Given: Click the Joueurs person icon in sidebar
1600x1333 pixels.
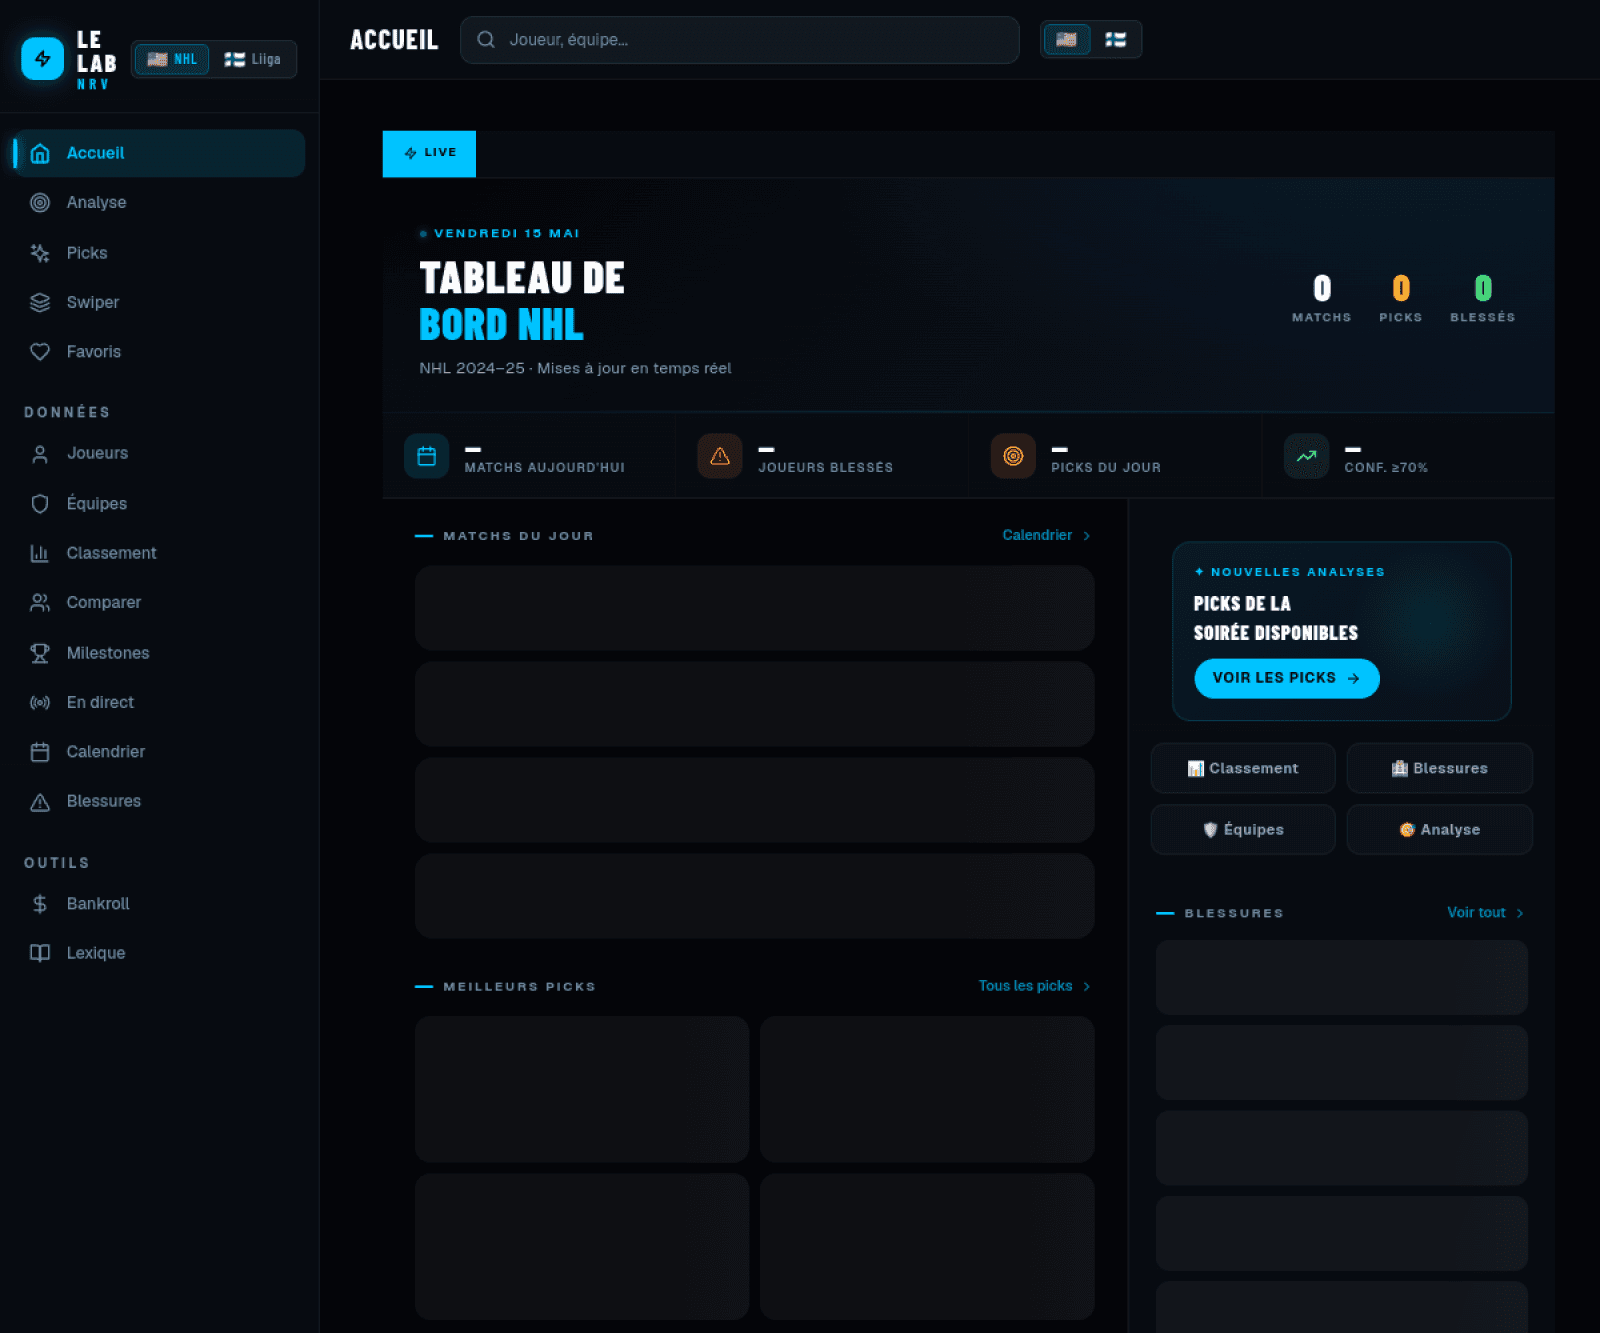Looking at the screenshot, I should 40,454.
